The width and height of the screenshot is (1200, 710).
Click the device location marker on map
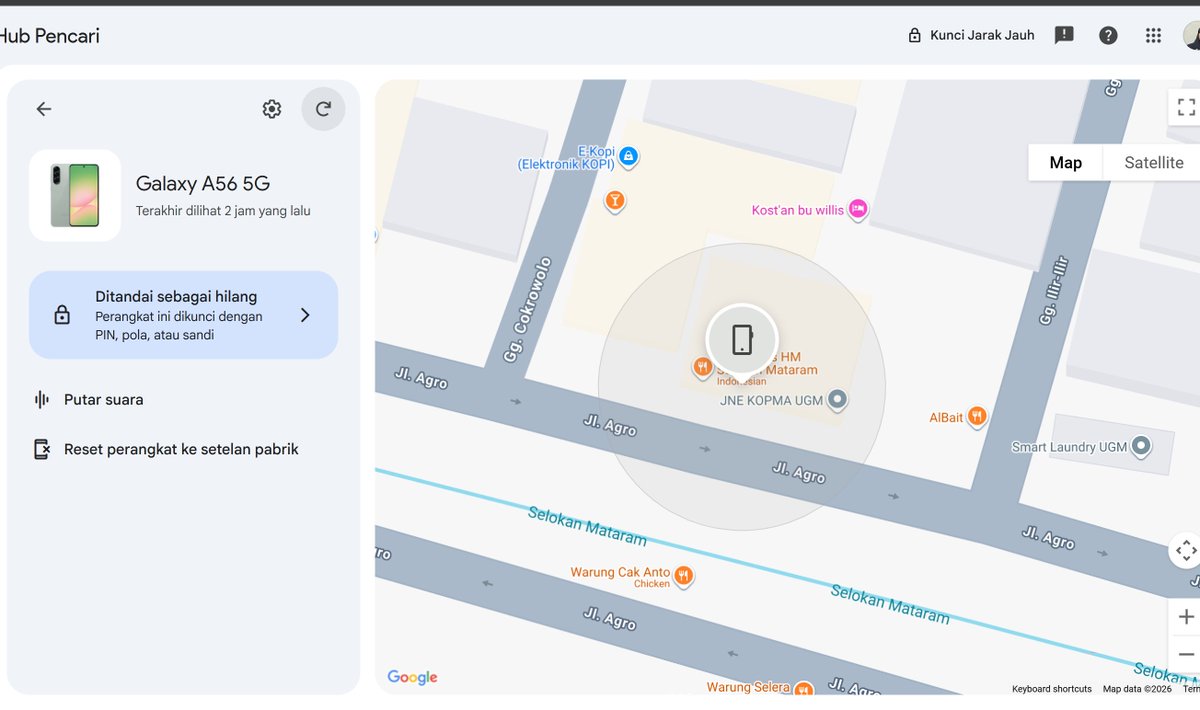pos(742,340)
